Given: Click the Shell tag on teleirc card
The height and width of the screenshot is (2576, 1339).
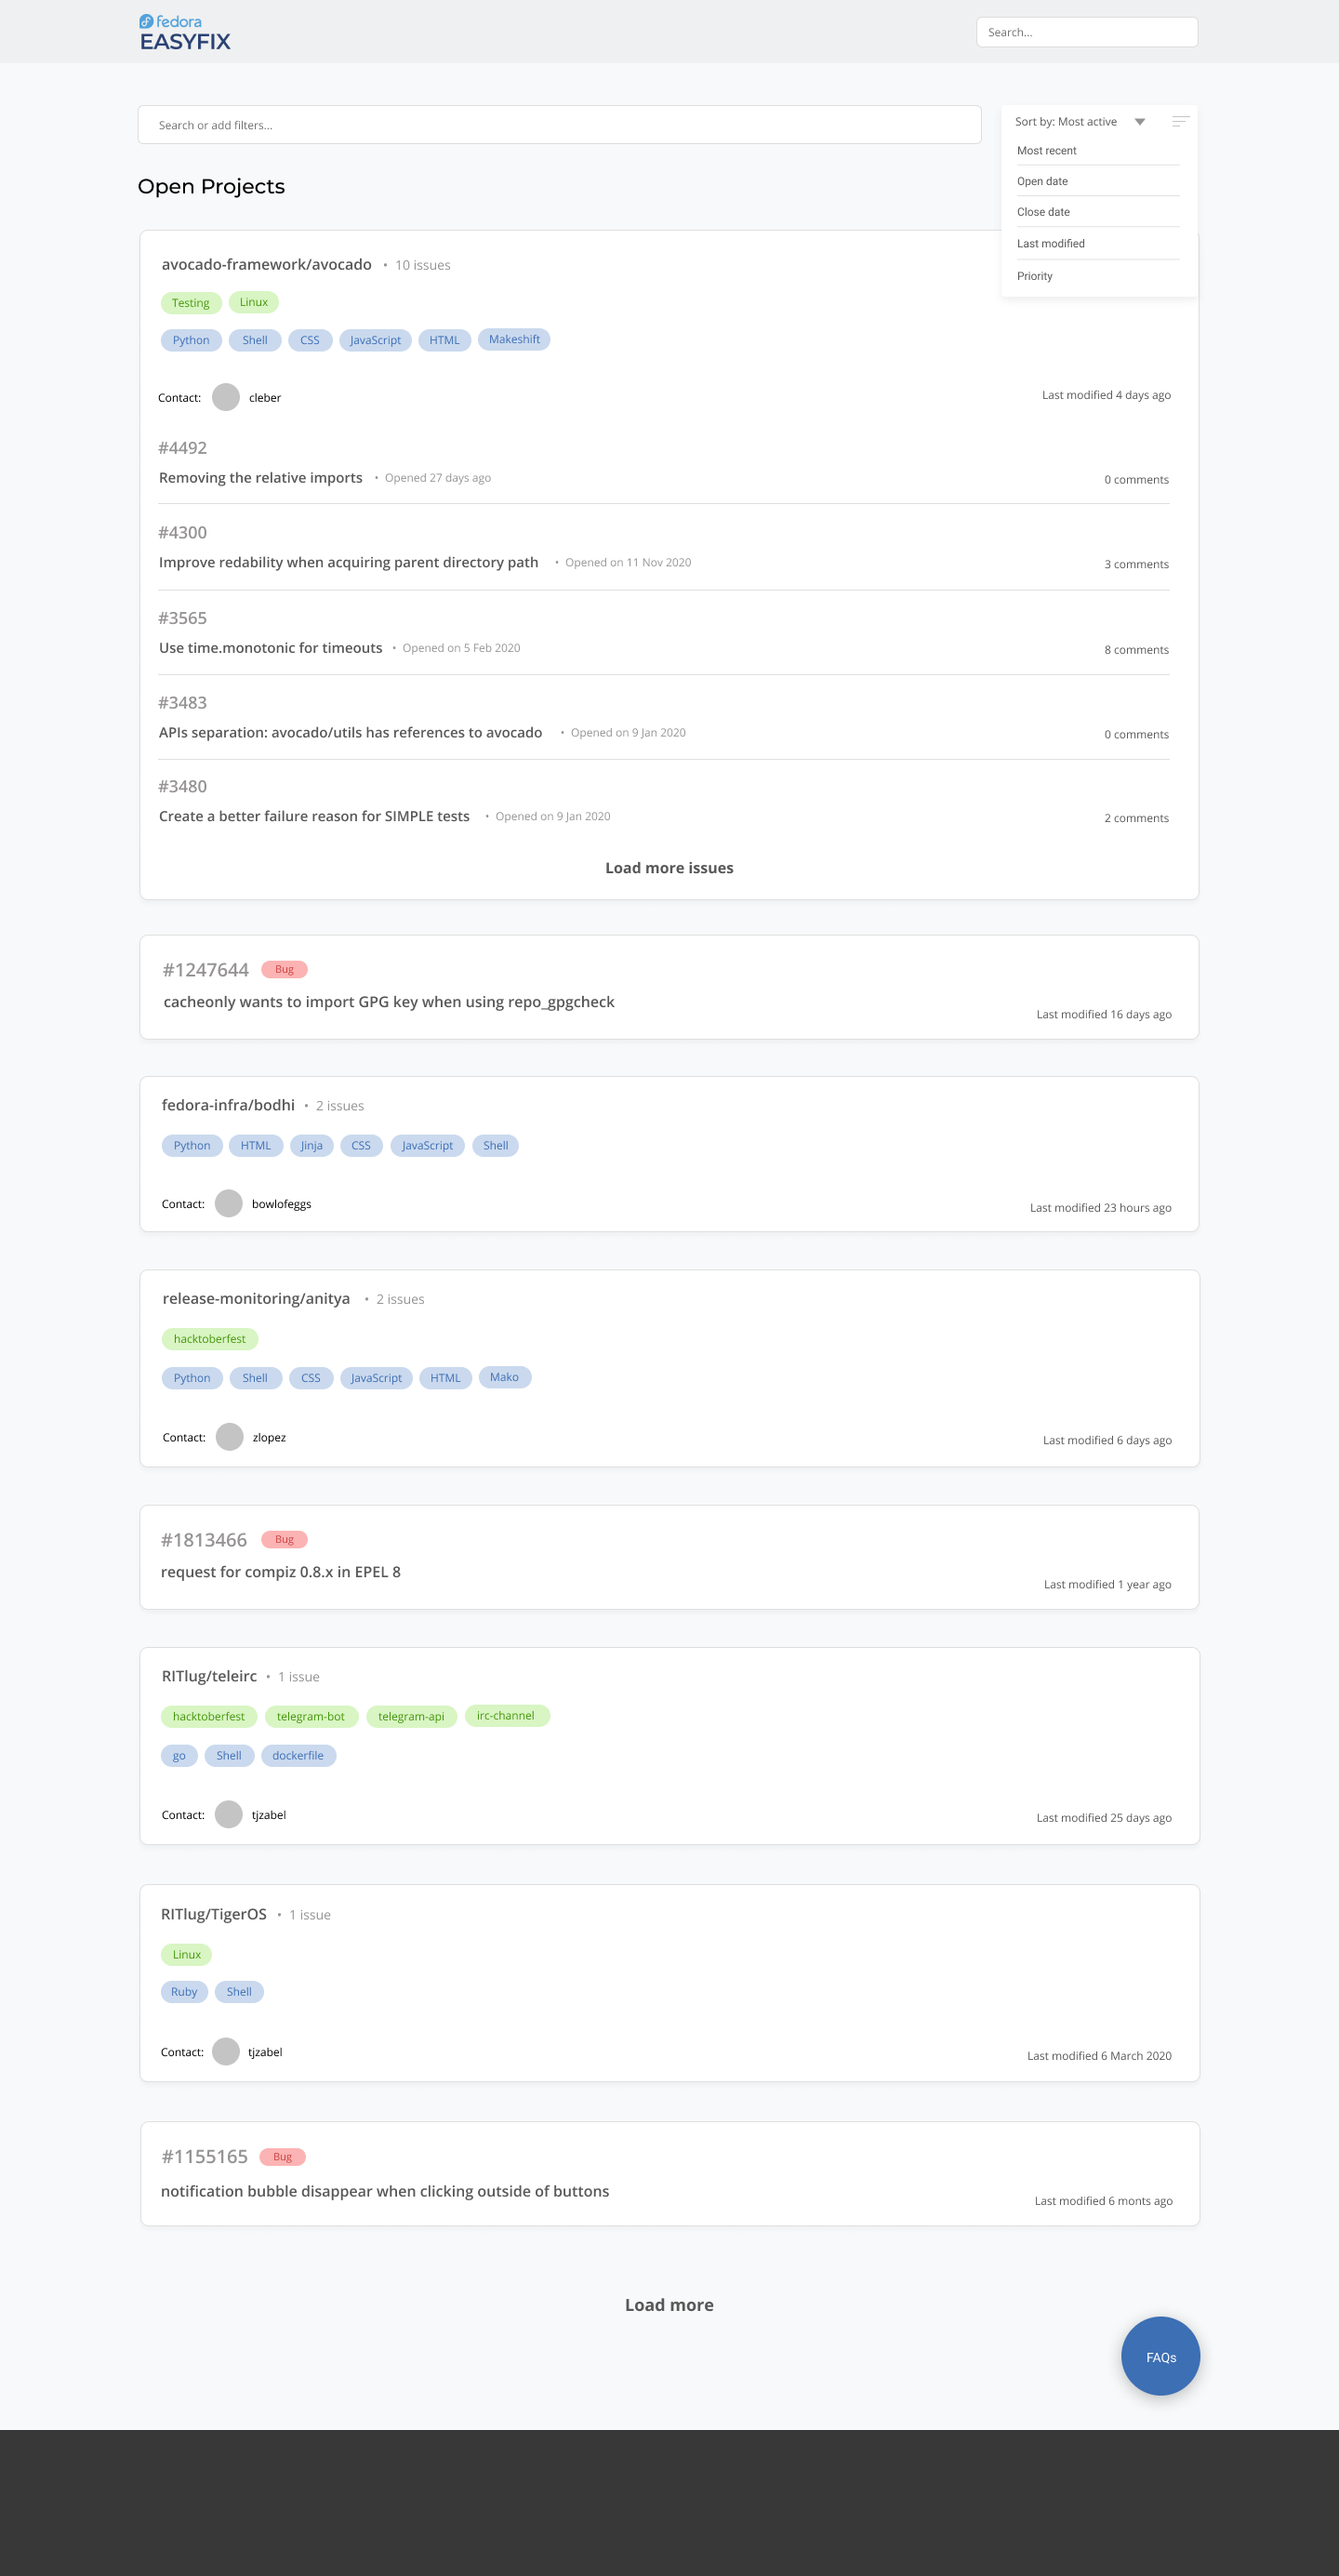Looking at the screenshot, I should [x=229, y=1755].
